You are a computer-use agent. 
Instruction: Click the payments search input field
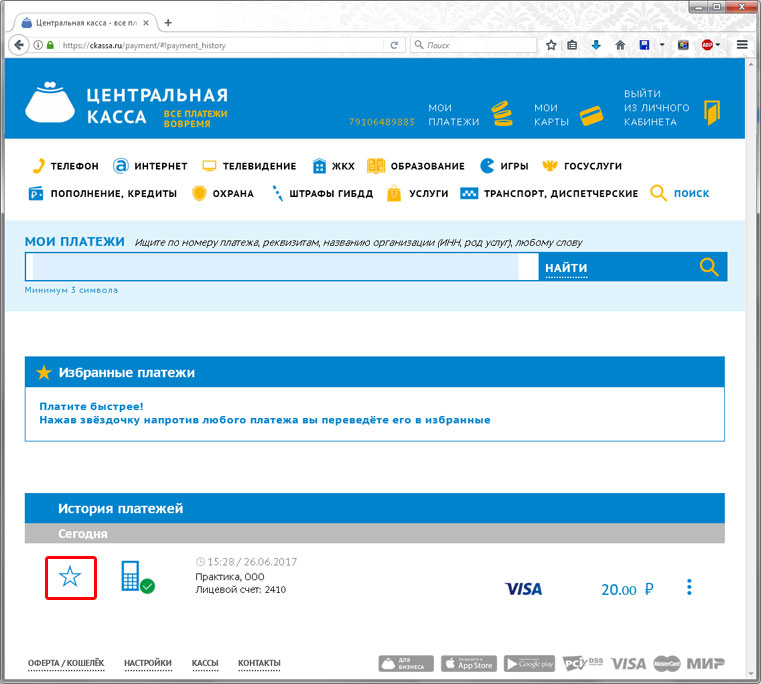pyautogui.click(x=275, y=267)
